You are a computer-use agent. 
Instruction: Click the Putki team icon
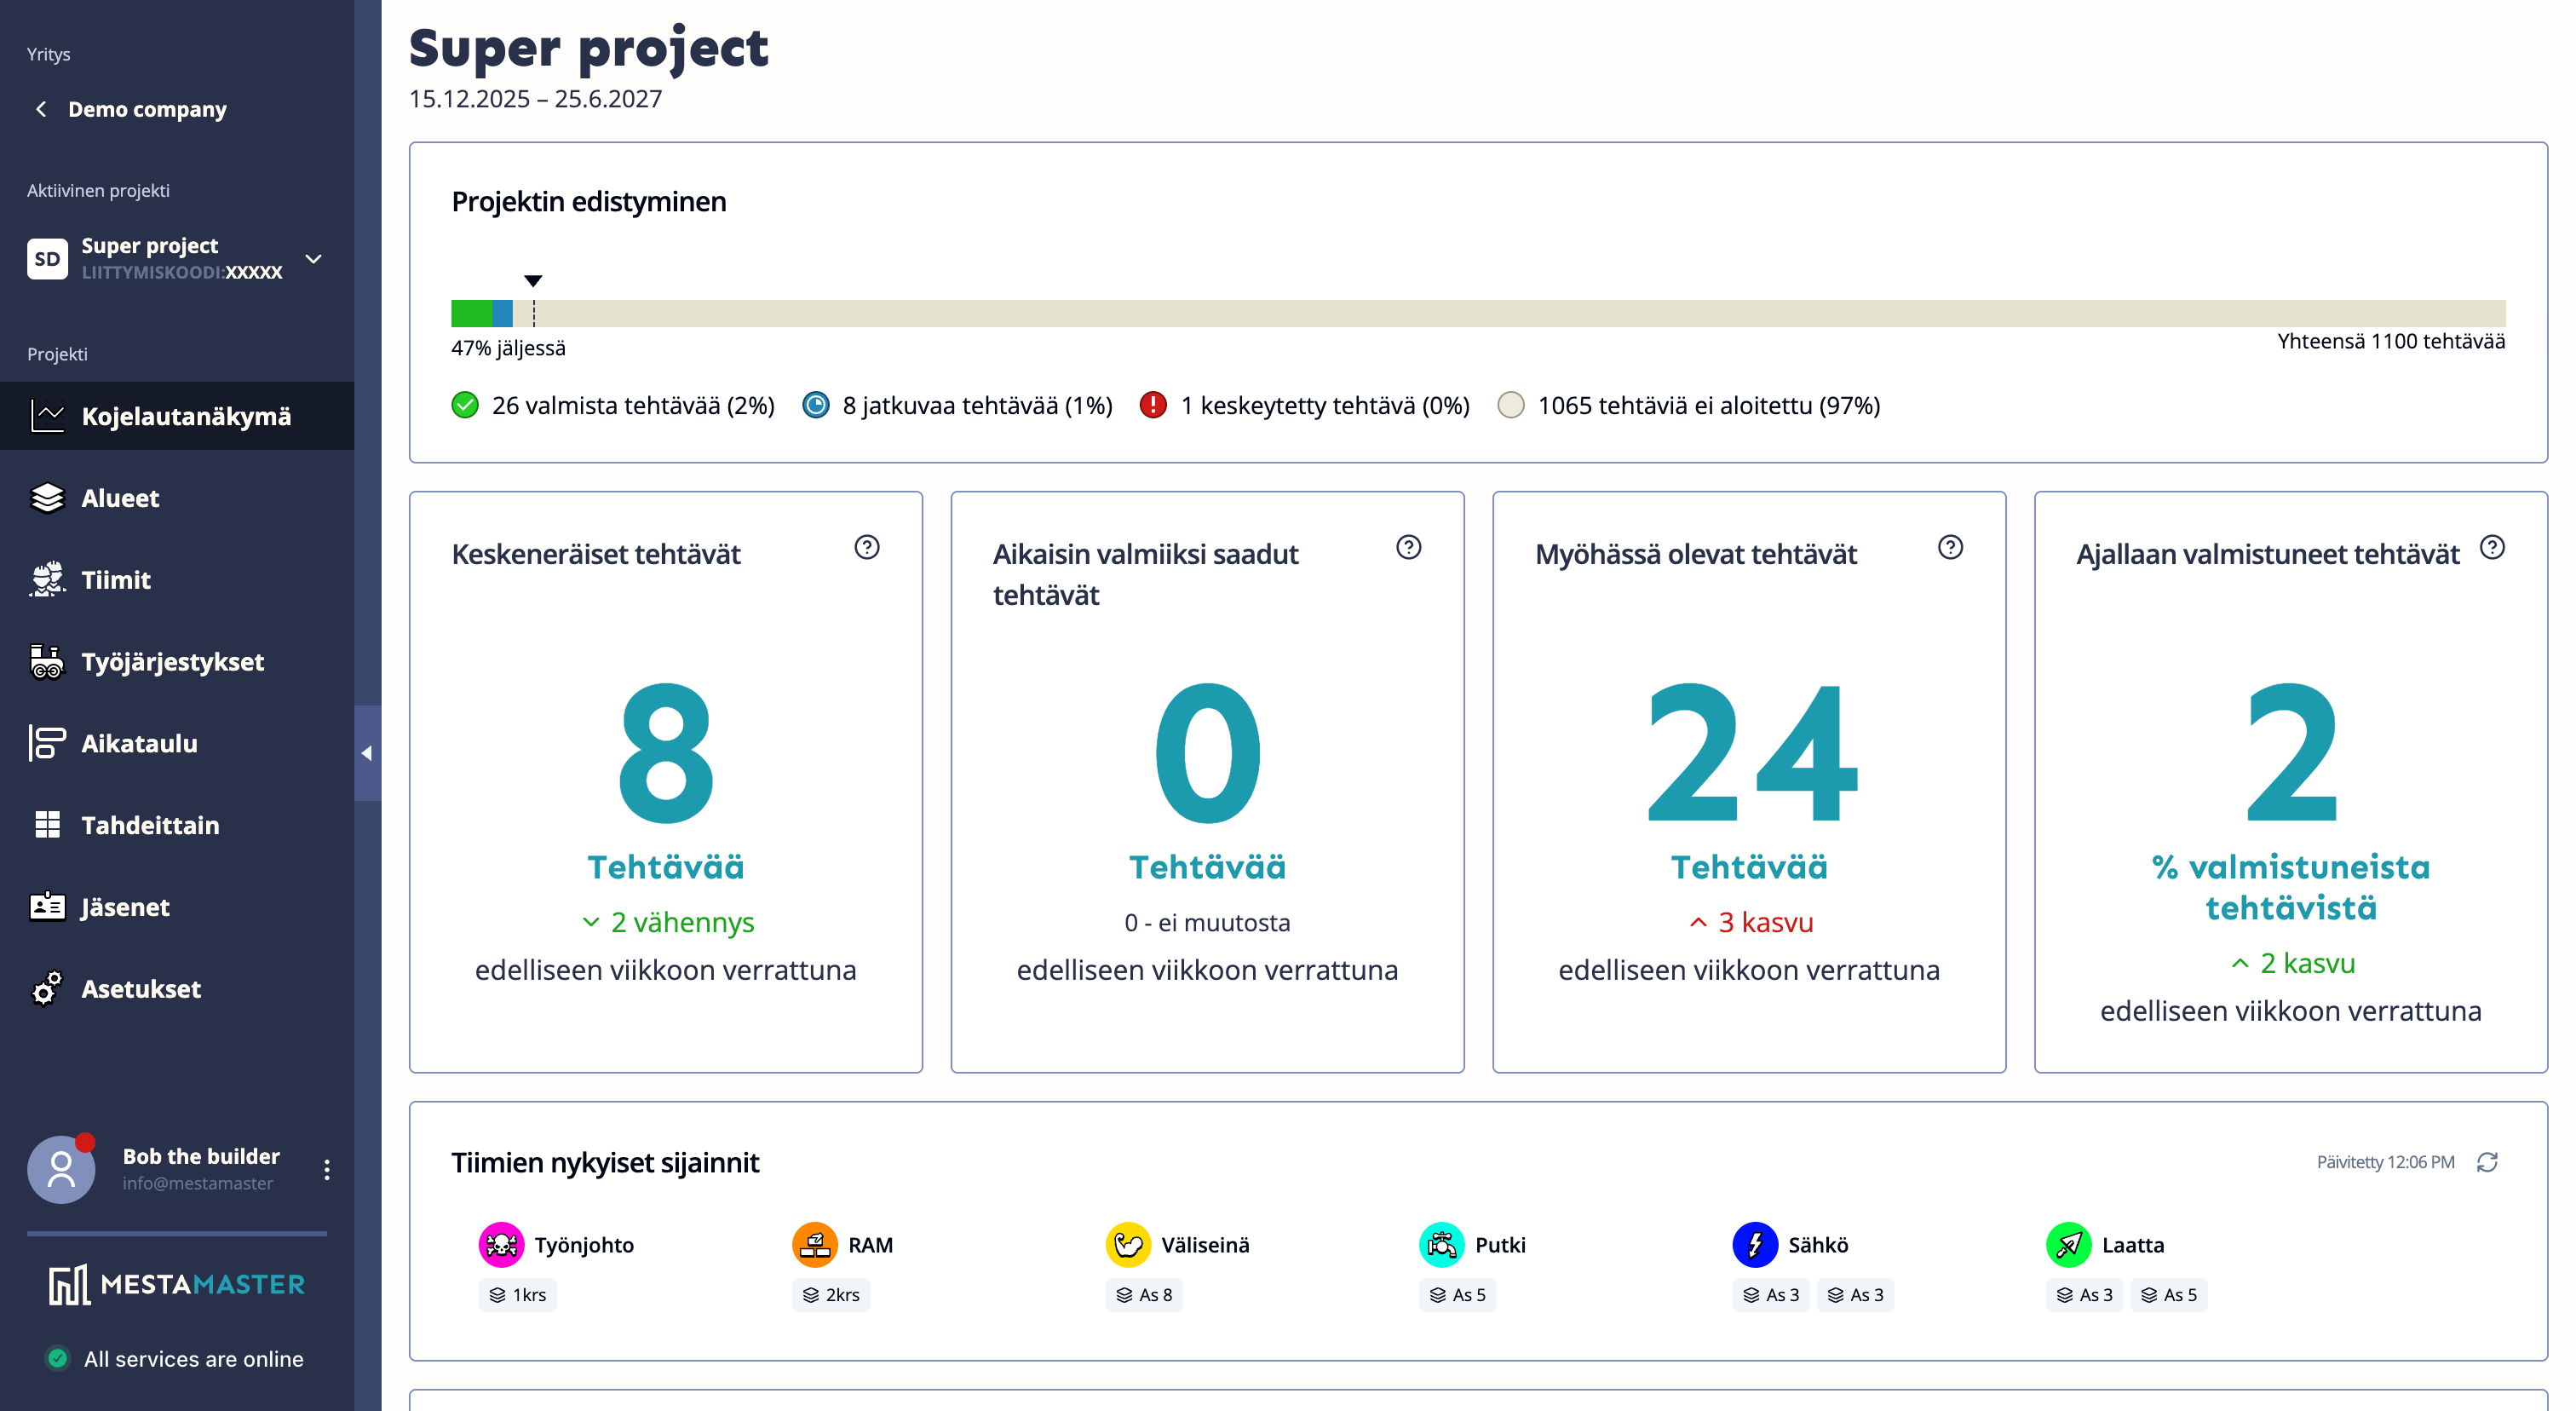coord(1443,1245)
